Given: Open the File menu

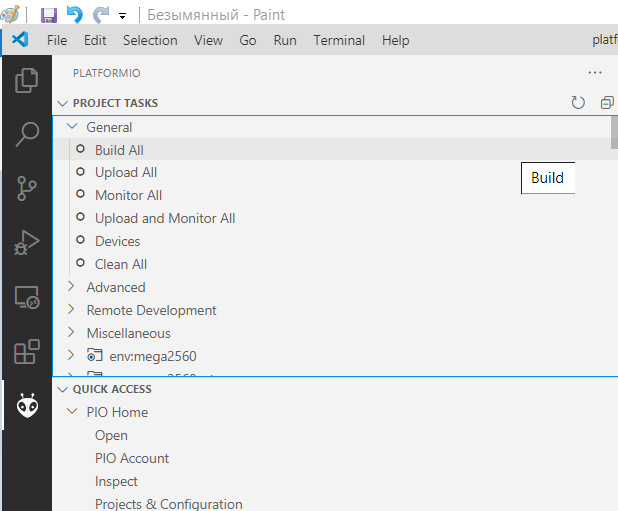Looking at the screenshot, I should pos(57,40).
